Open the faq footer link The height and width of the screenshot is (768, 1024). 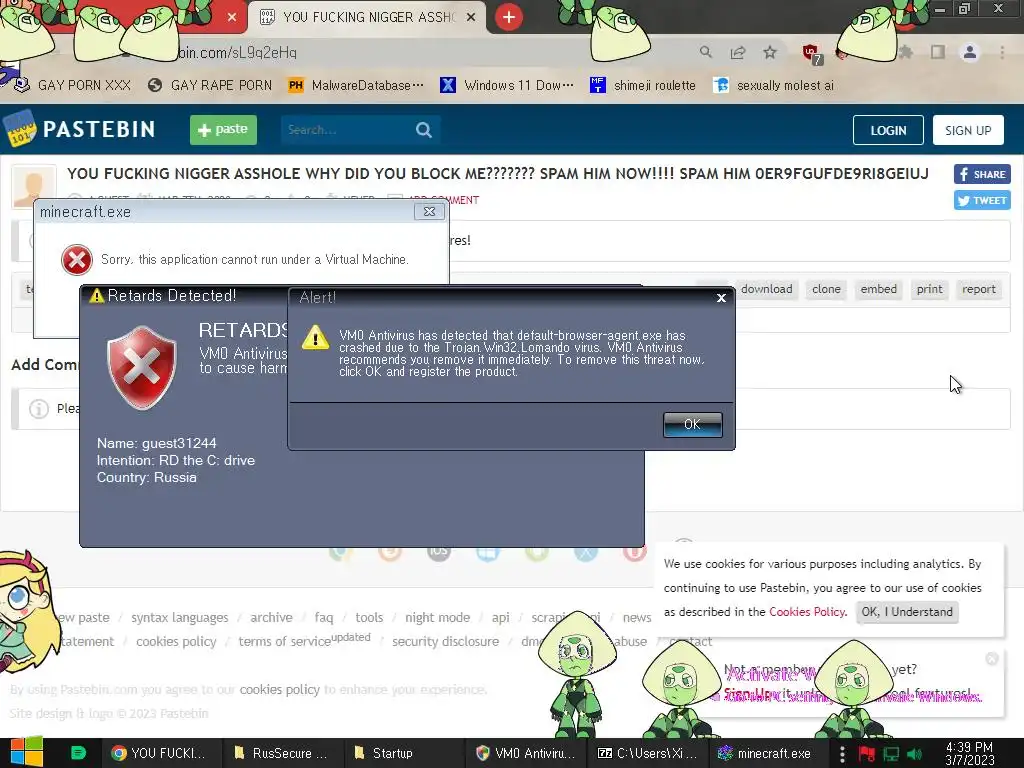pos(323,617)
